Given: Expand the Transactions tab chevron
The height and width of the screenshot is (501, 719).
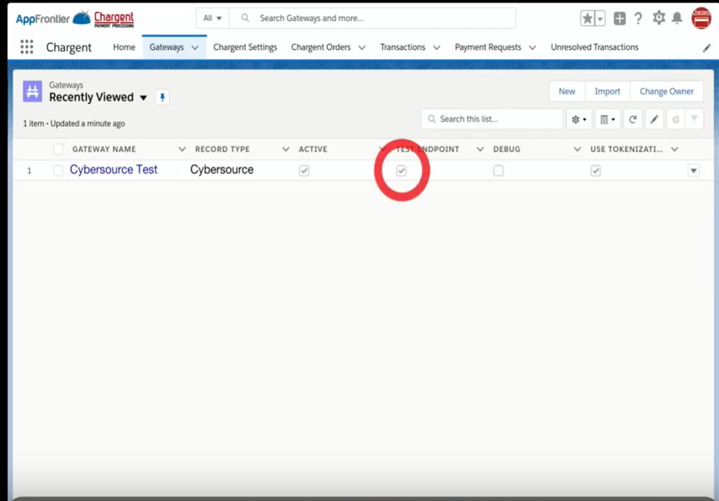Looking at the screenshot, I should click(437, 48).
